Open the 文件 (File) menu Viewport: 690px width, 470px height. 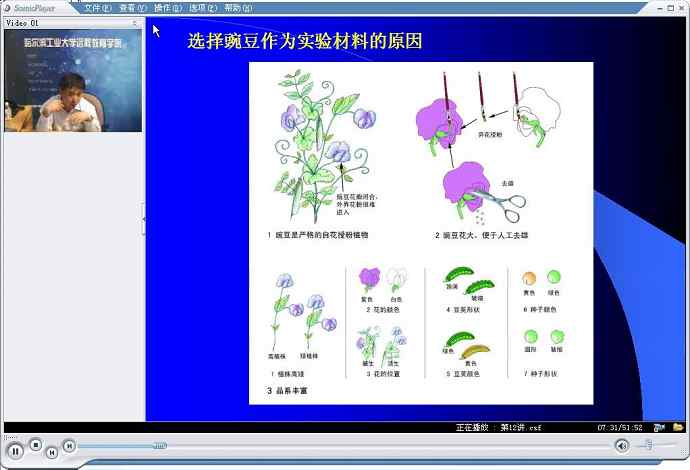click(98, 8)
